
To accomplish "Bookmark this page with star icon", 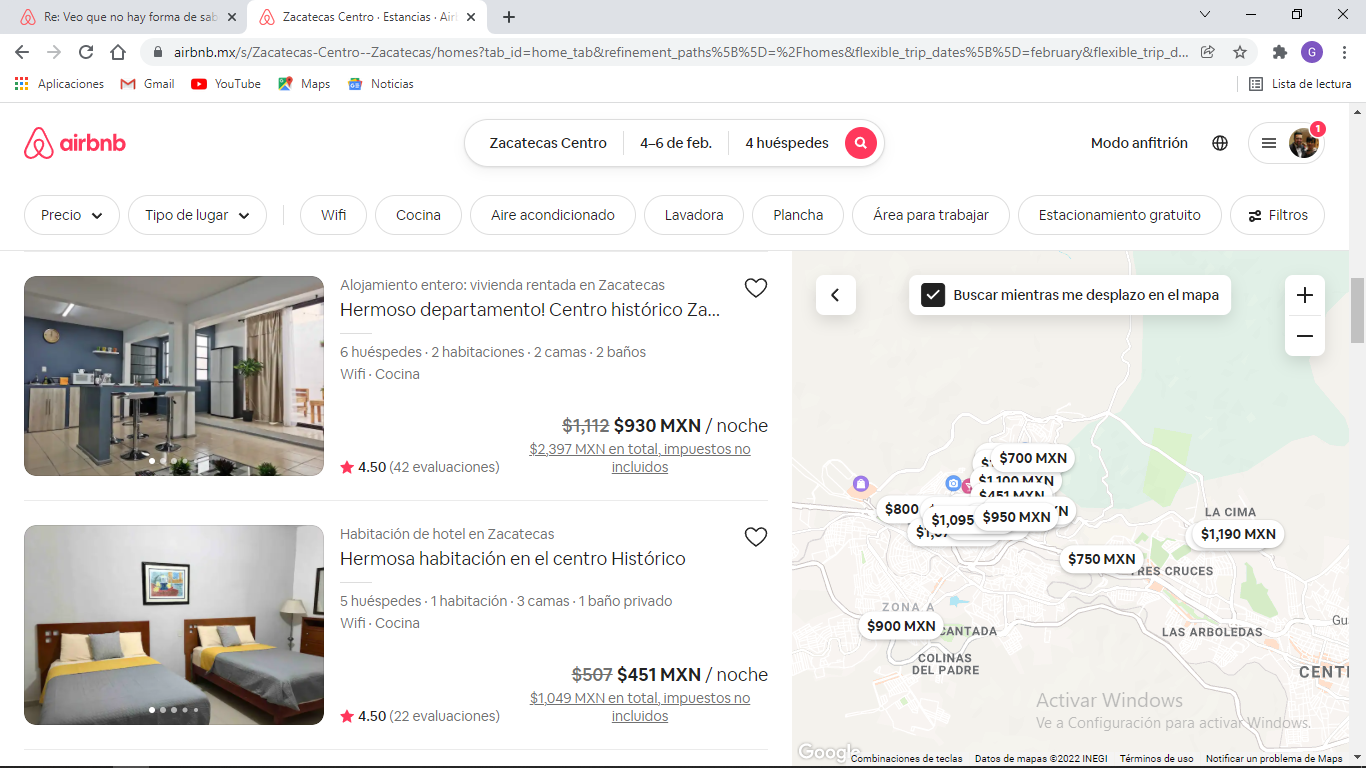I will pos(1240,52).
